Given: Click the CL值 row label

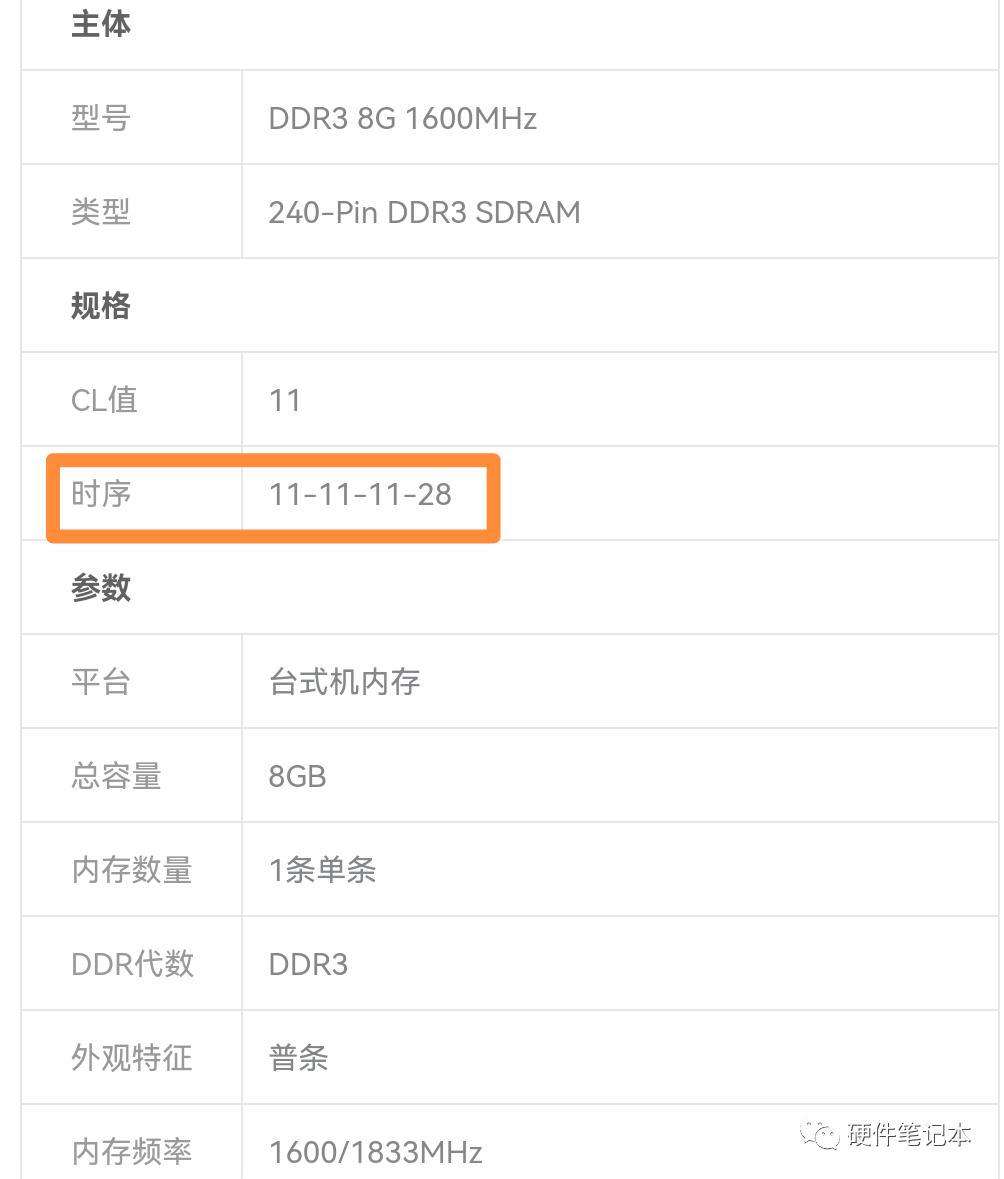Looking at the screenshot, I should pos(104,400).
